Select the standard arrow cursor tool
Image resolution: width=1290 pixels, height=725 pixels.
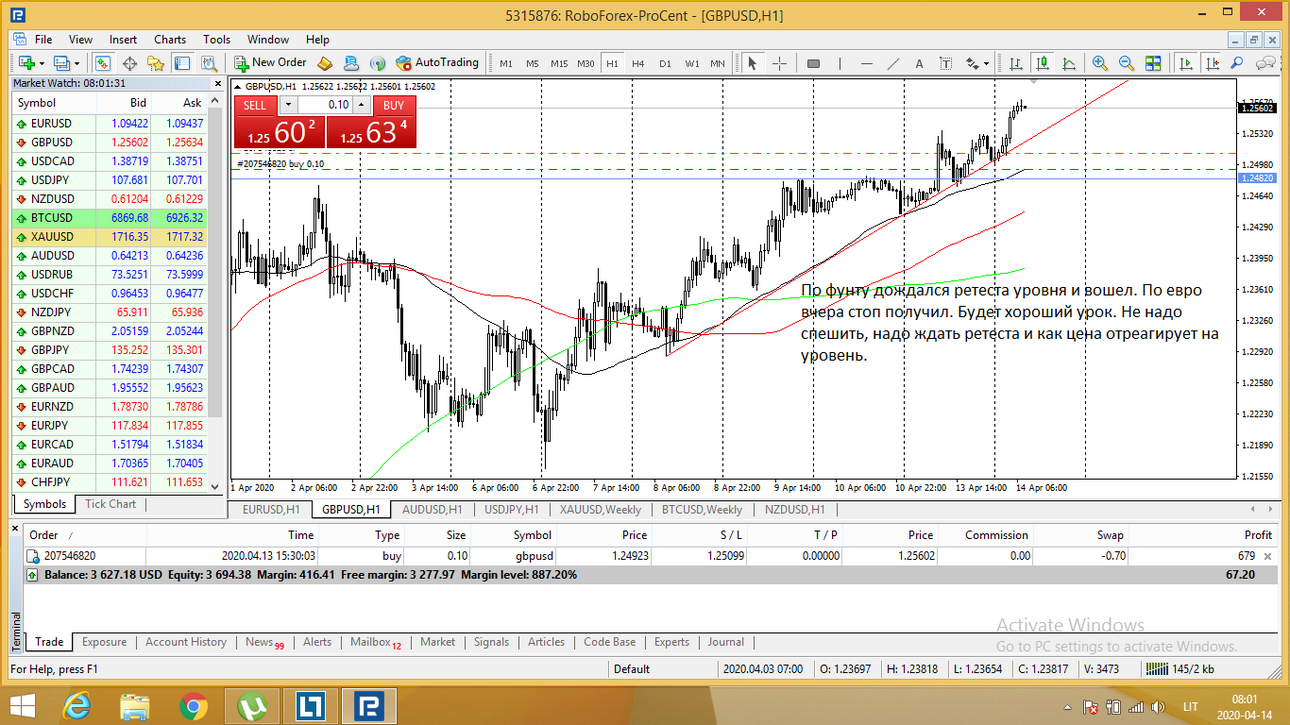[x=752, y=63]
